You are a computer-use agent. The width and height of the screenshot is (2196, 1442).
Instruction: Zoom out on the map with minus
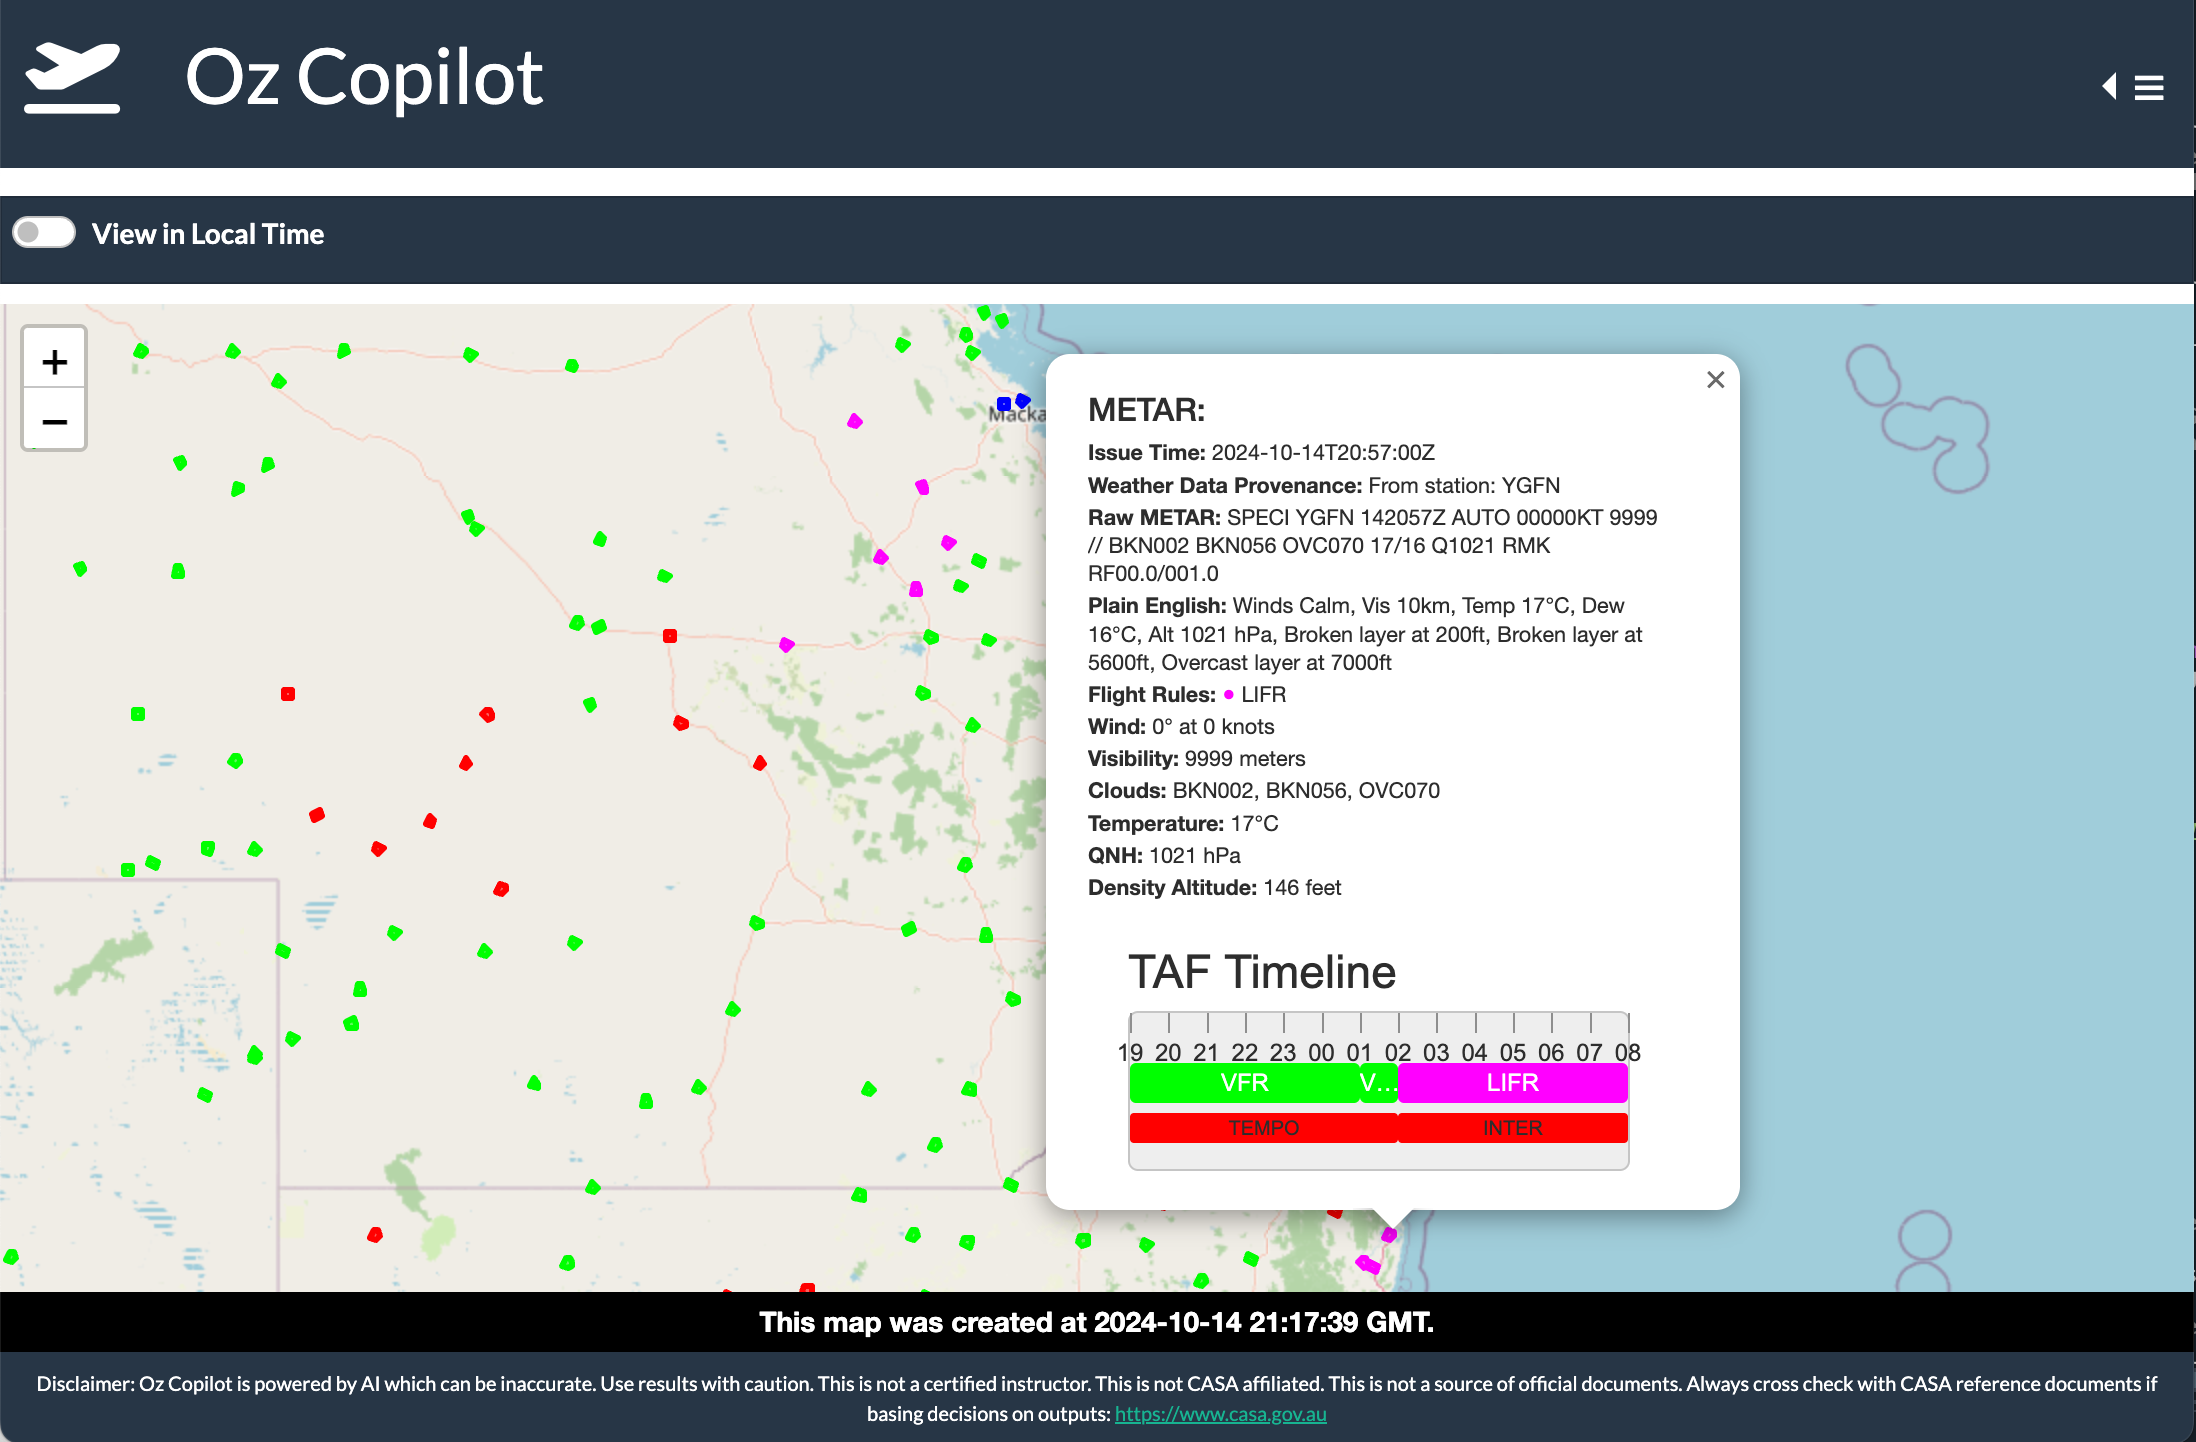[x=55, y=421]
